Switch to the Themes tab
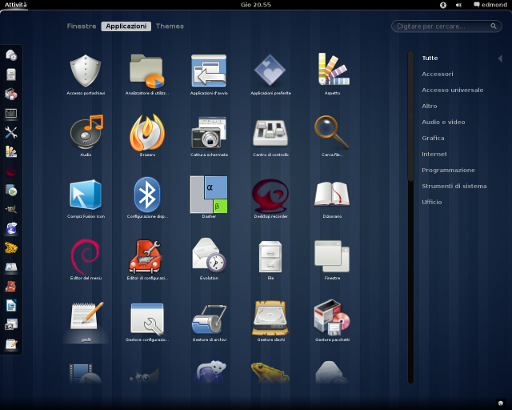The height and width of the screenshot is (410, 512). tap(170, 26)
